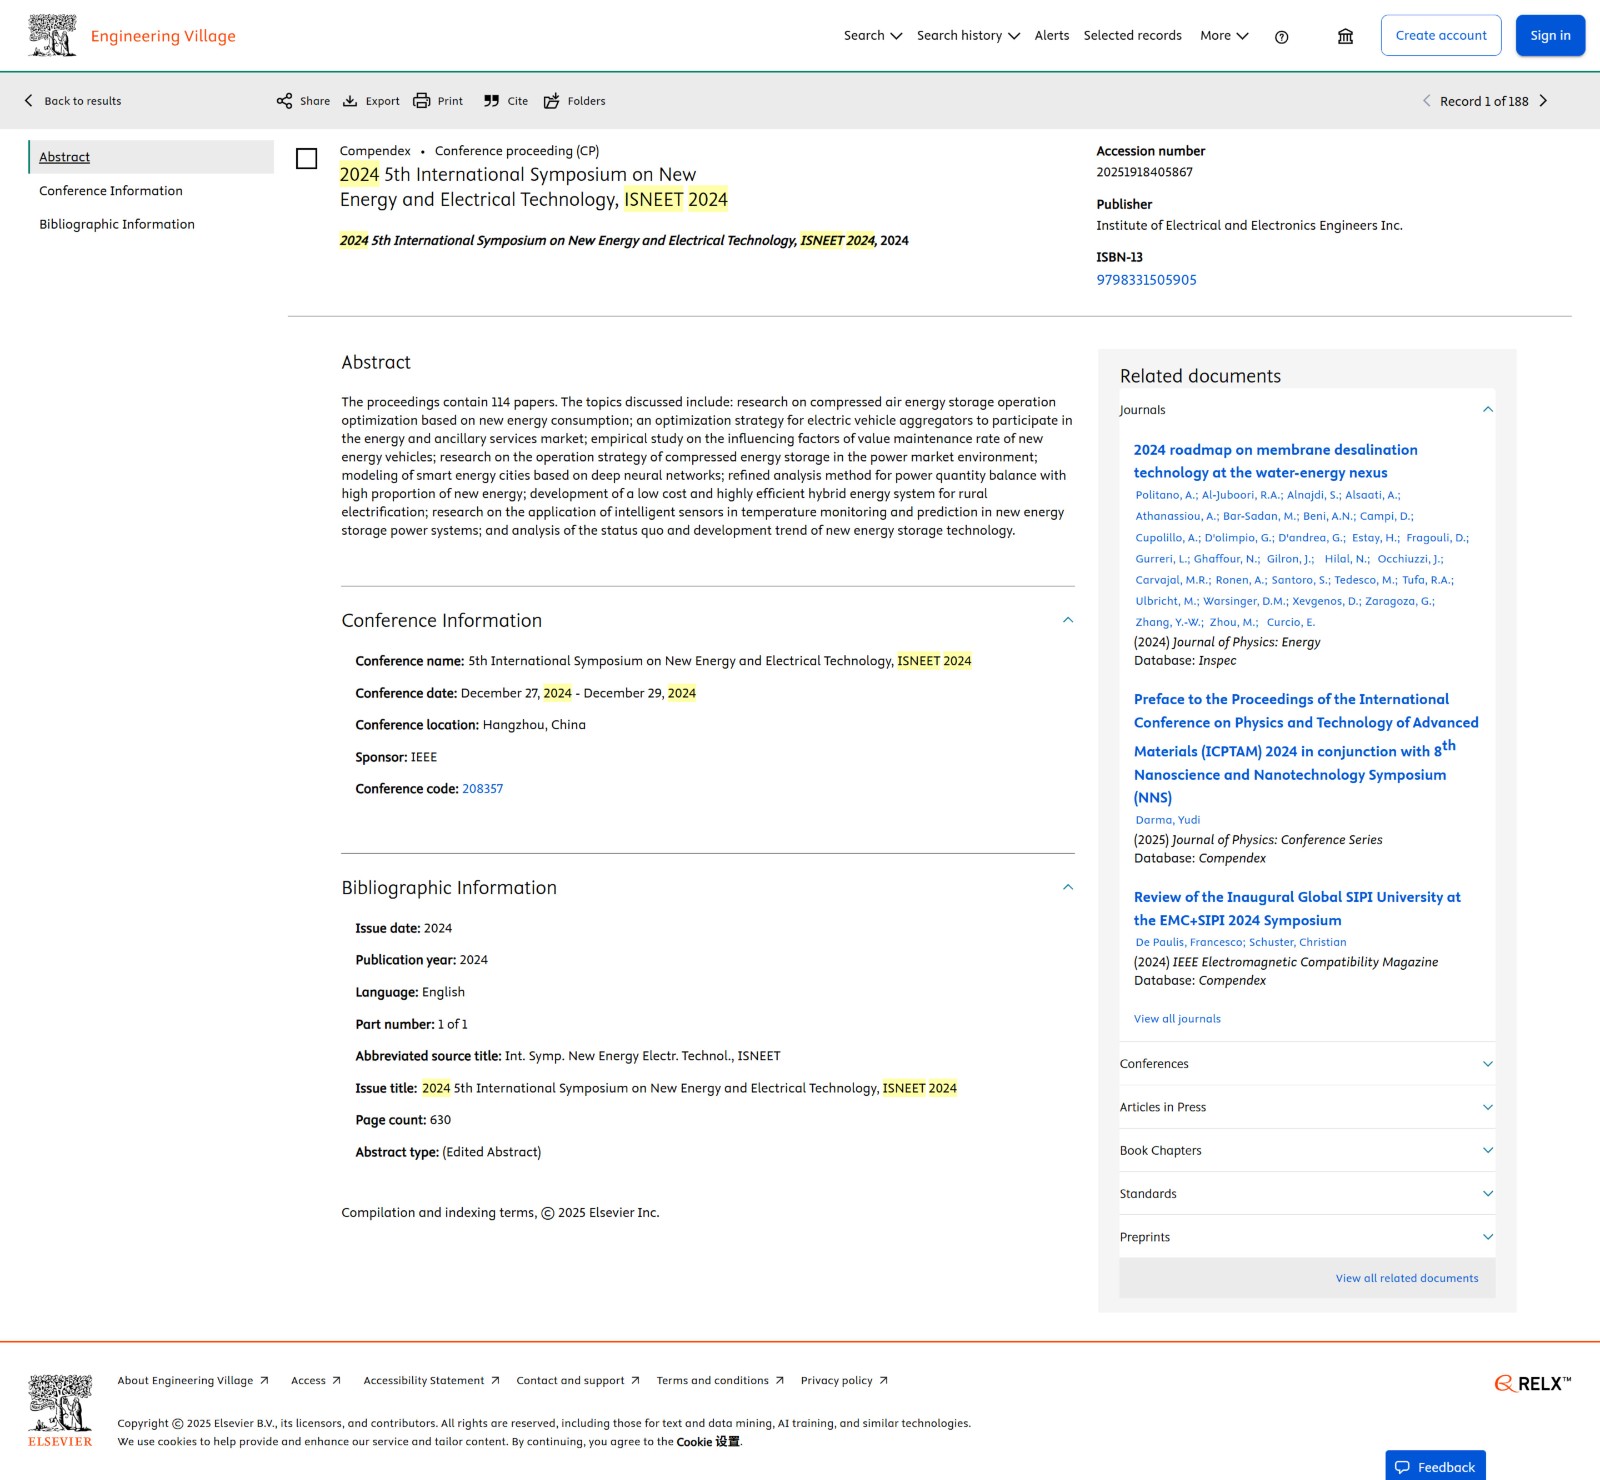Click the back arrow beside Back to results
This screenshot has height=1480, width=1600.
29,101
